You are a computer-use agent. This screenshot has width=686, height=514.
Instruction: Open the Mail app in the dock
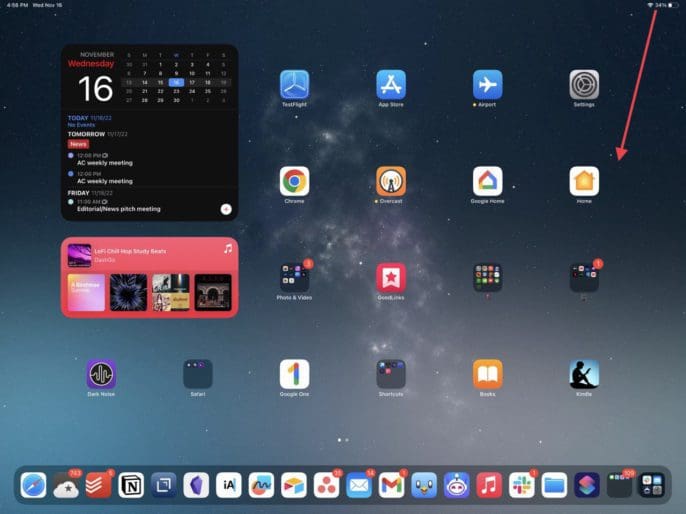point(359,485)
